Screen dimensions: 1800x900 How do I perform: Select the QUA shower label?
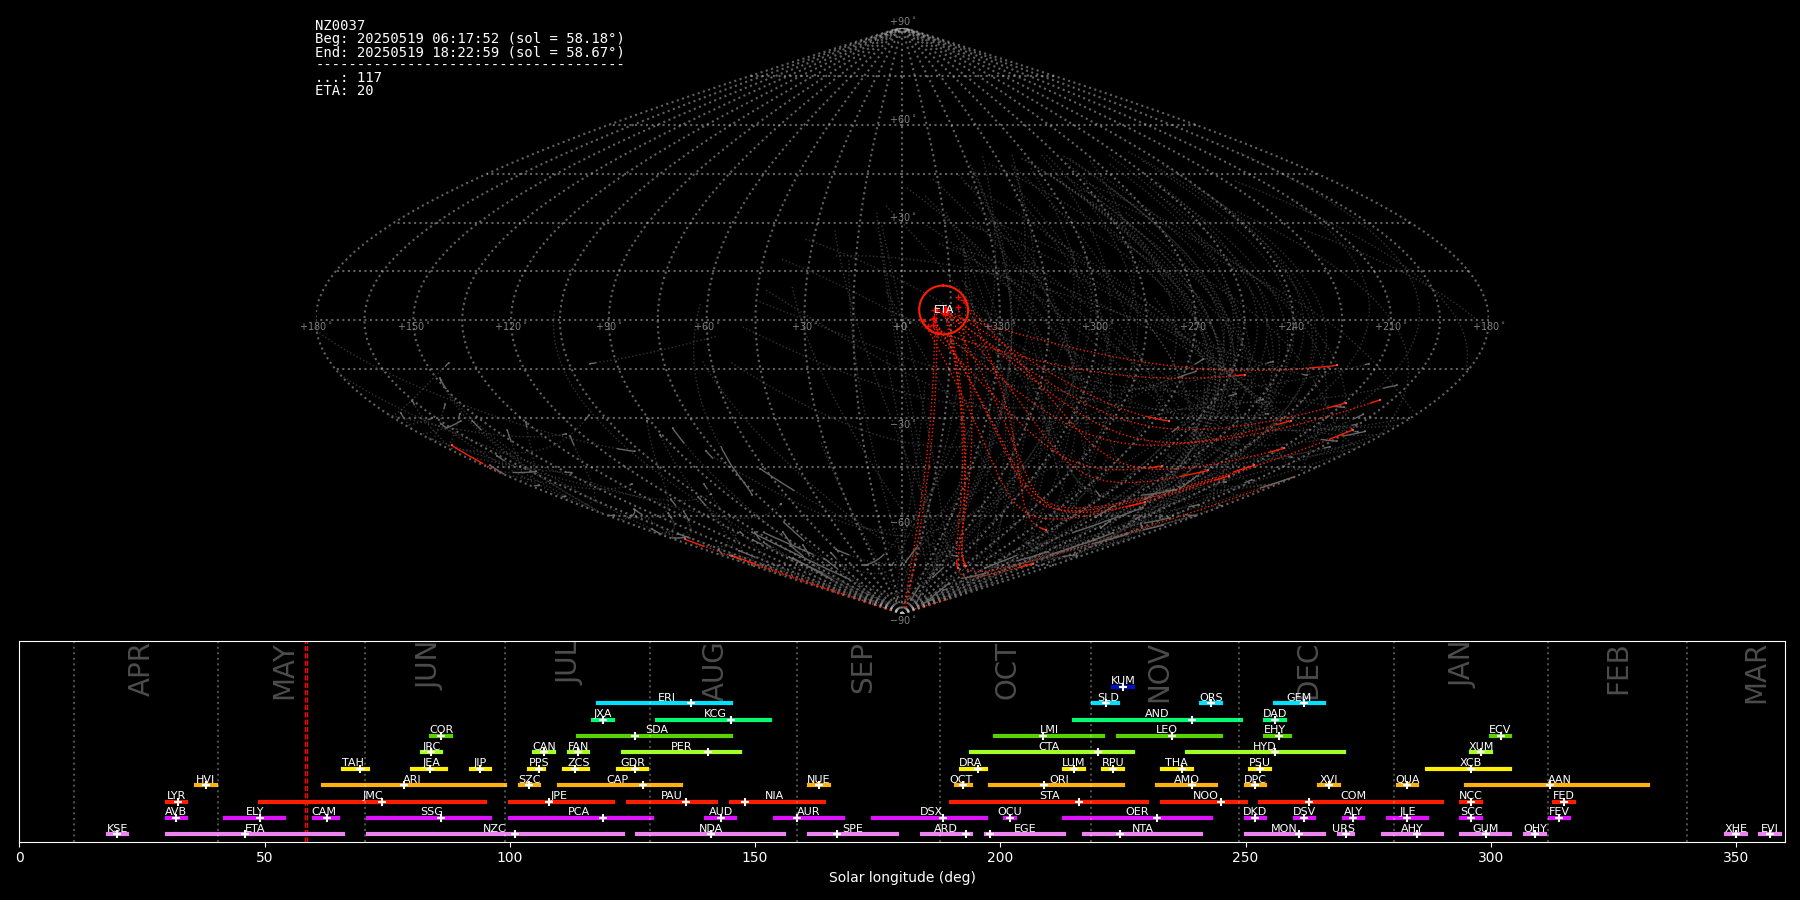(x=1407, y=780)
